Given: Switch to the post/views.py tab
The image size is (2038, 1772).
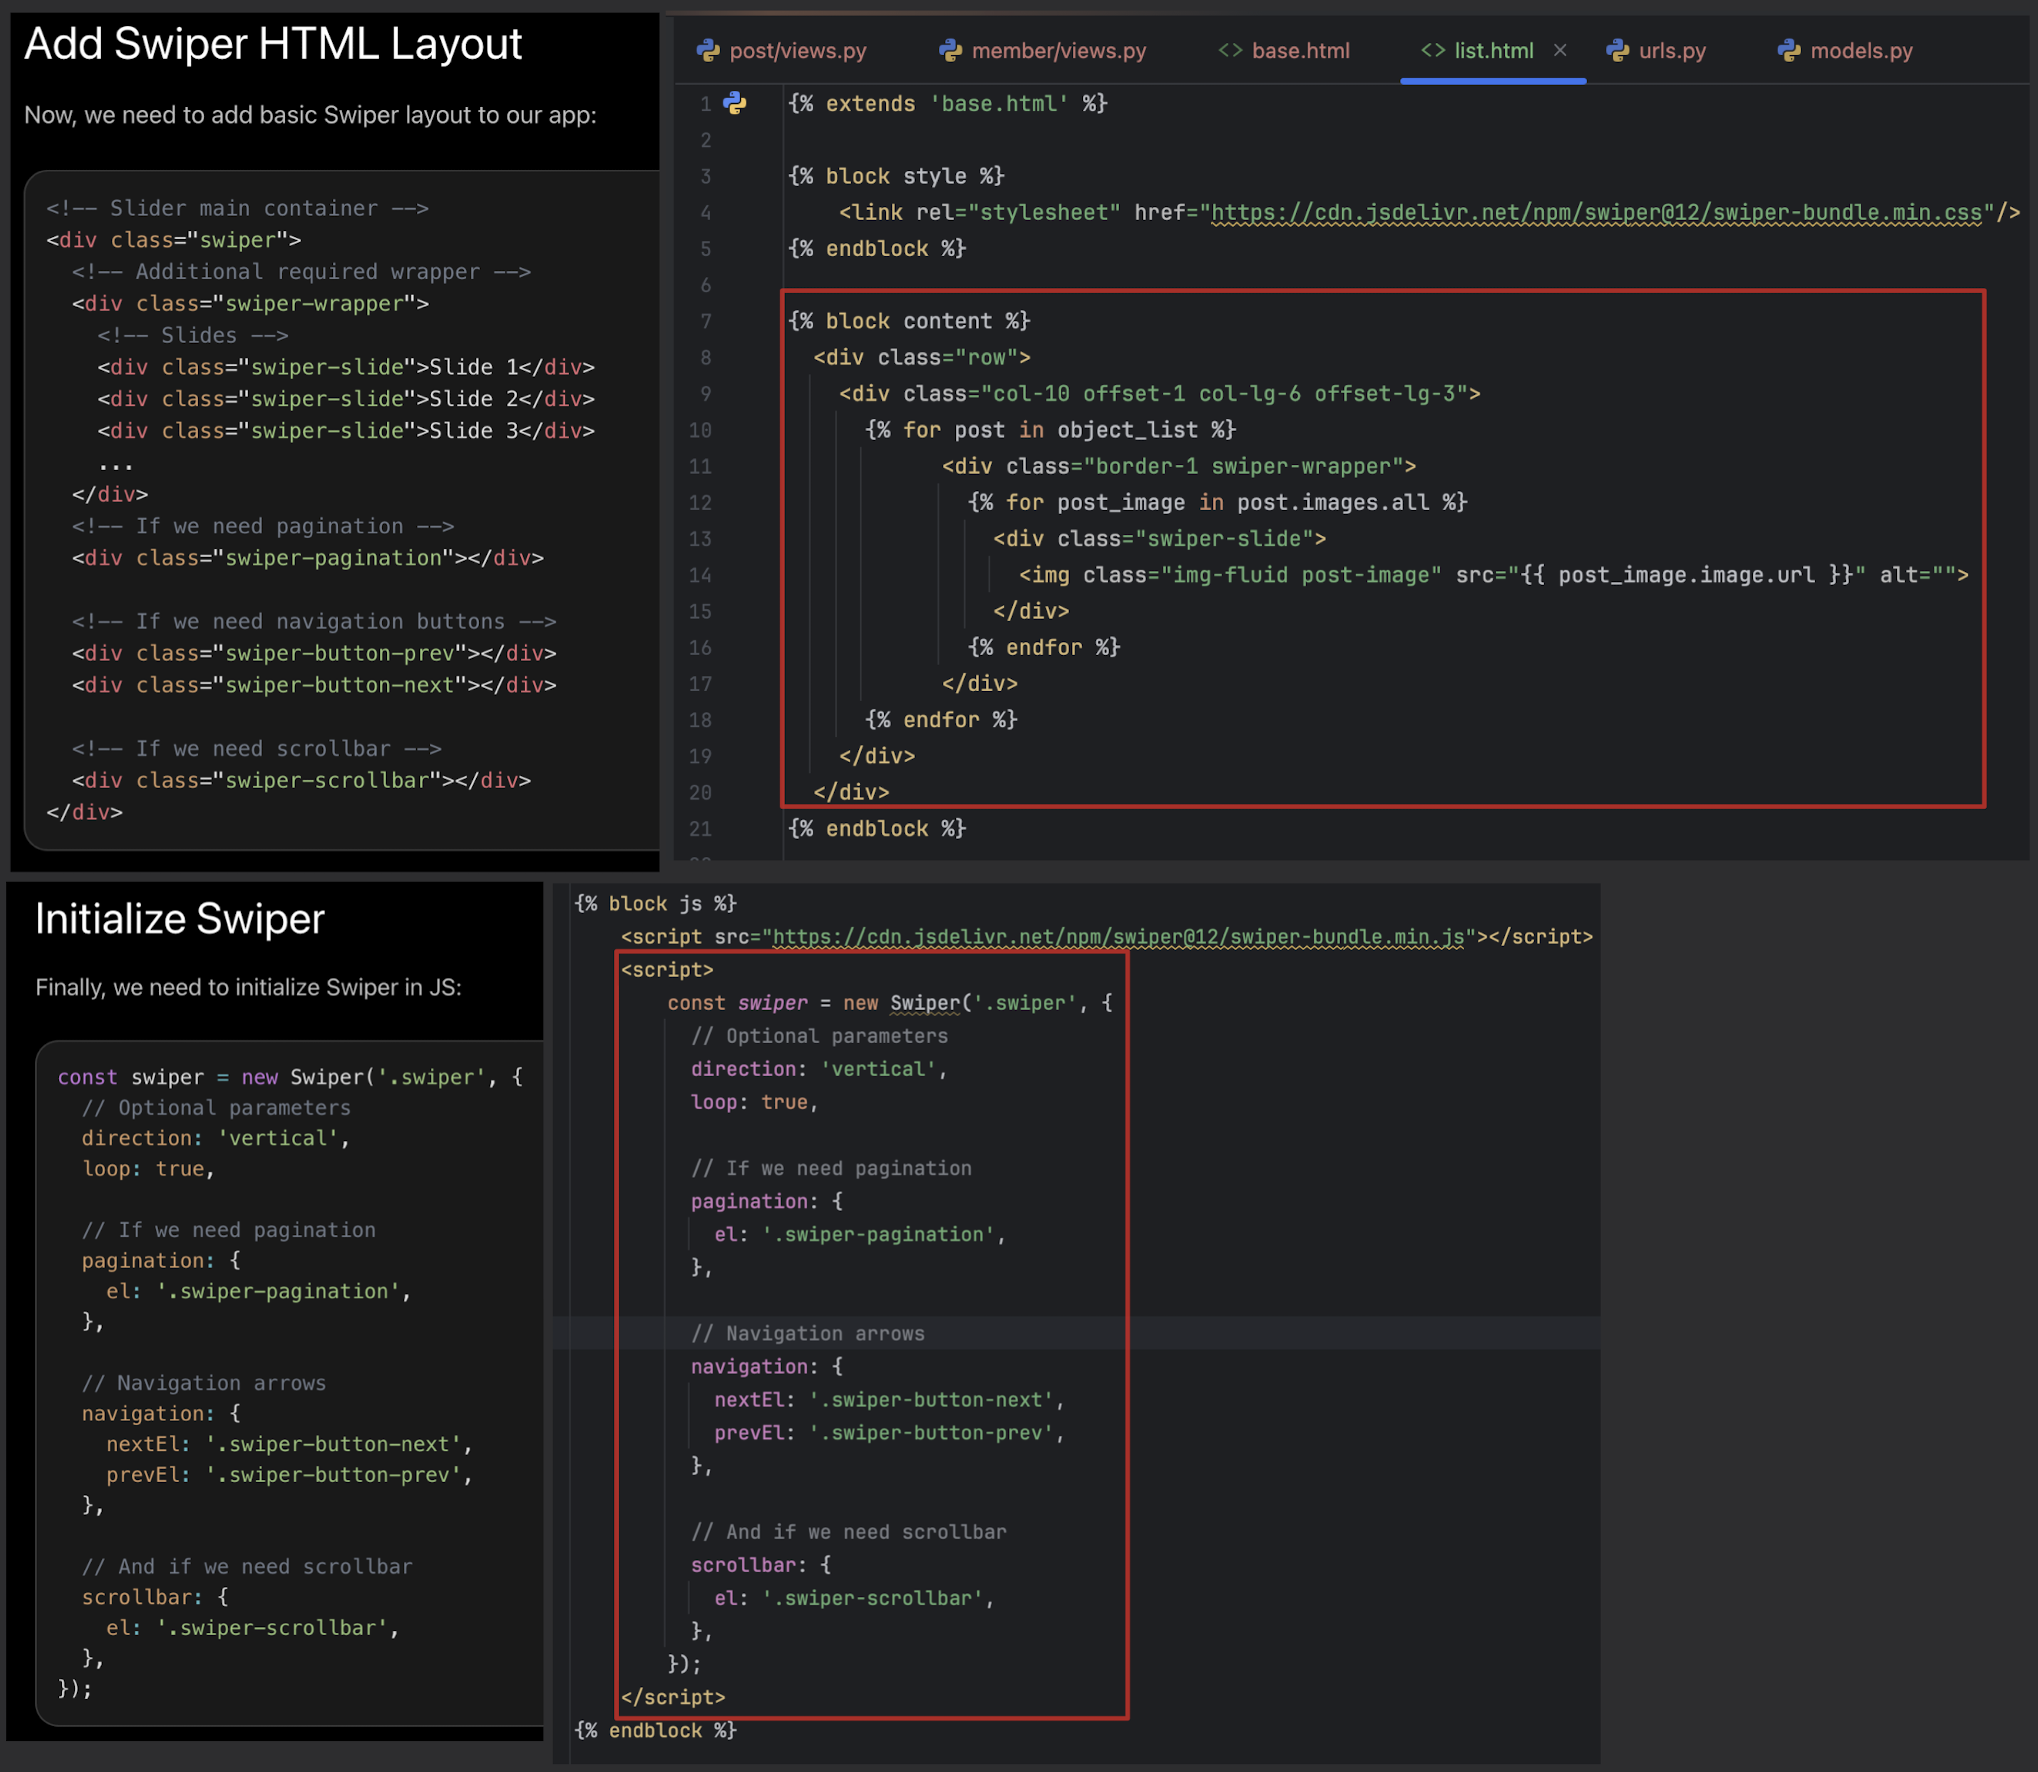Looking at the screenshot, I should (x=797, y=51).
